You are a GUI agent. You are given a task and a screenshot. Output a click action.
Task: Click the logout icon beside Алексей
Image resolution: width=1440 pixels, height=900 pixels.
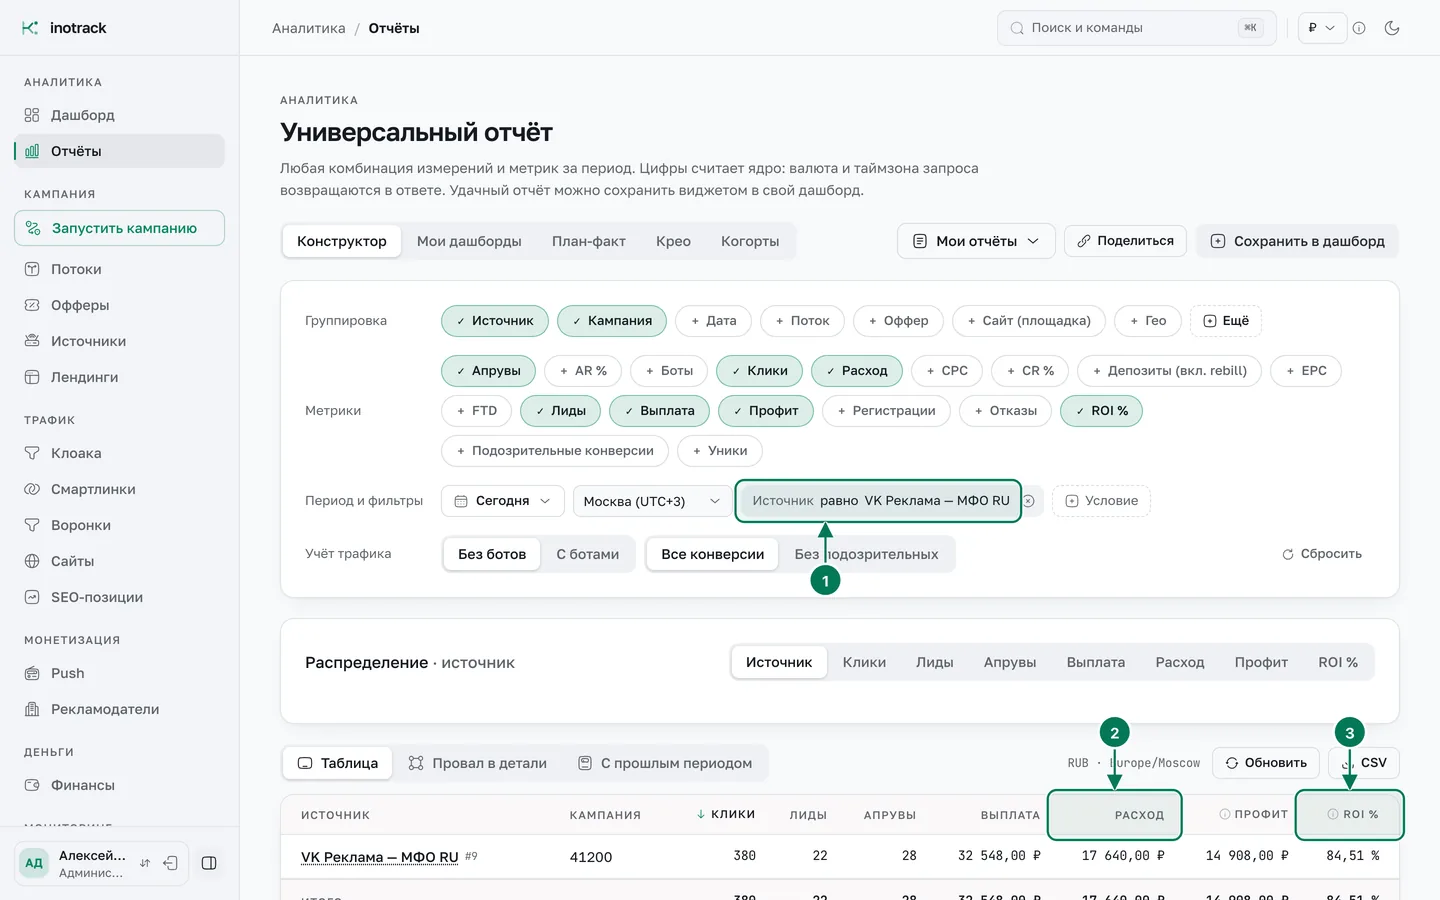[x=171, y=863]
